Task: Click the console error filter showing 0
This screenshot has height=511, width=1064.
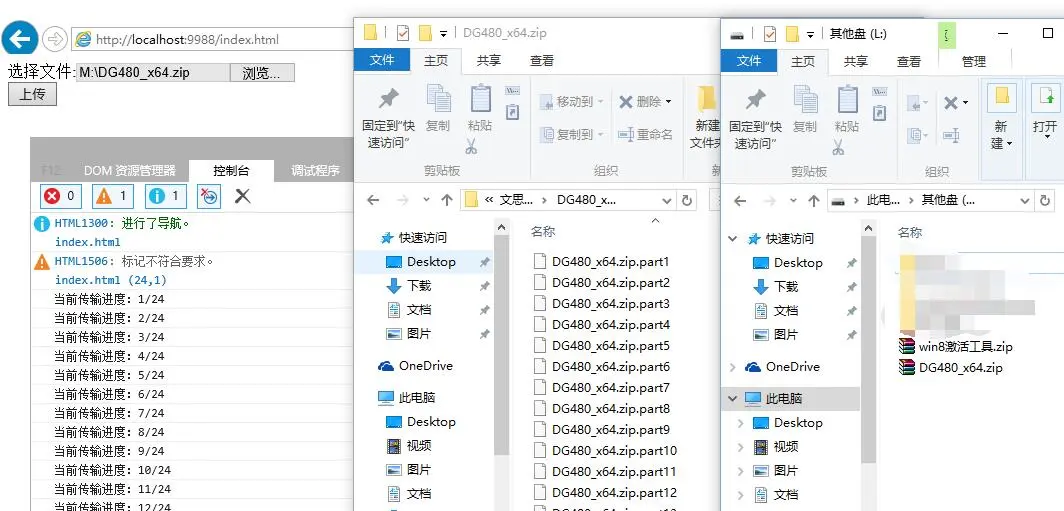Action: (60, 197)
